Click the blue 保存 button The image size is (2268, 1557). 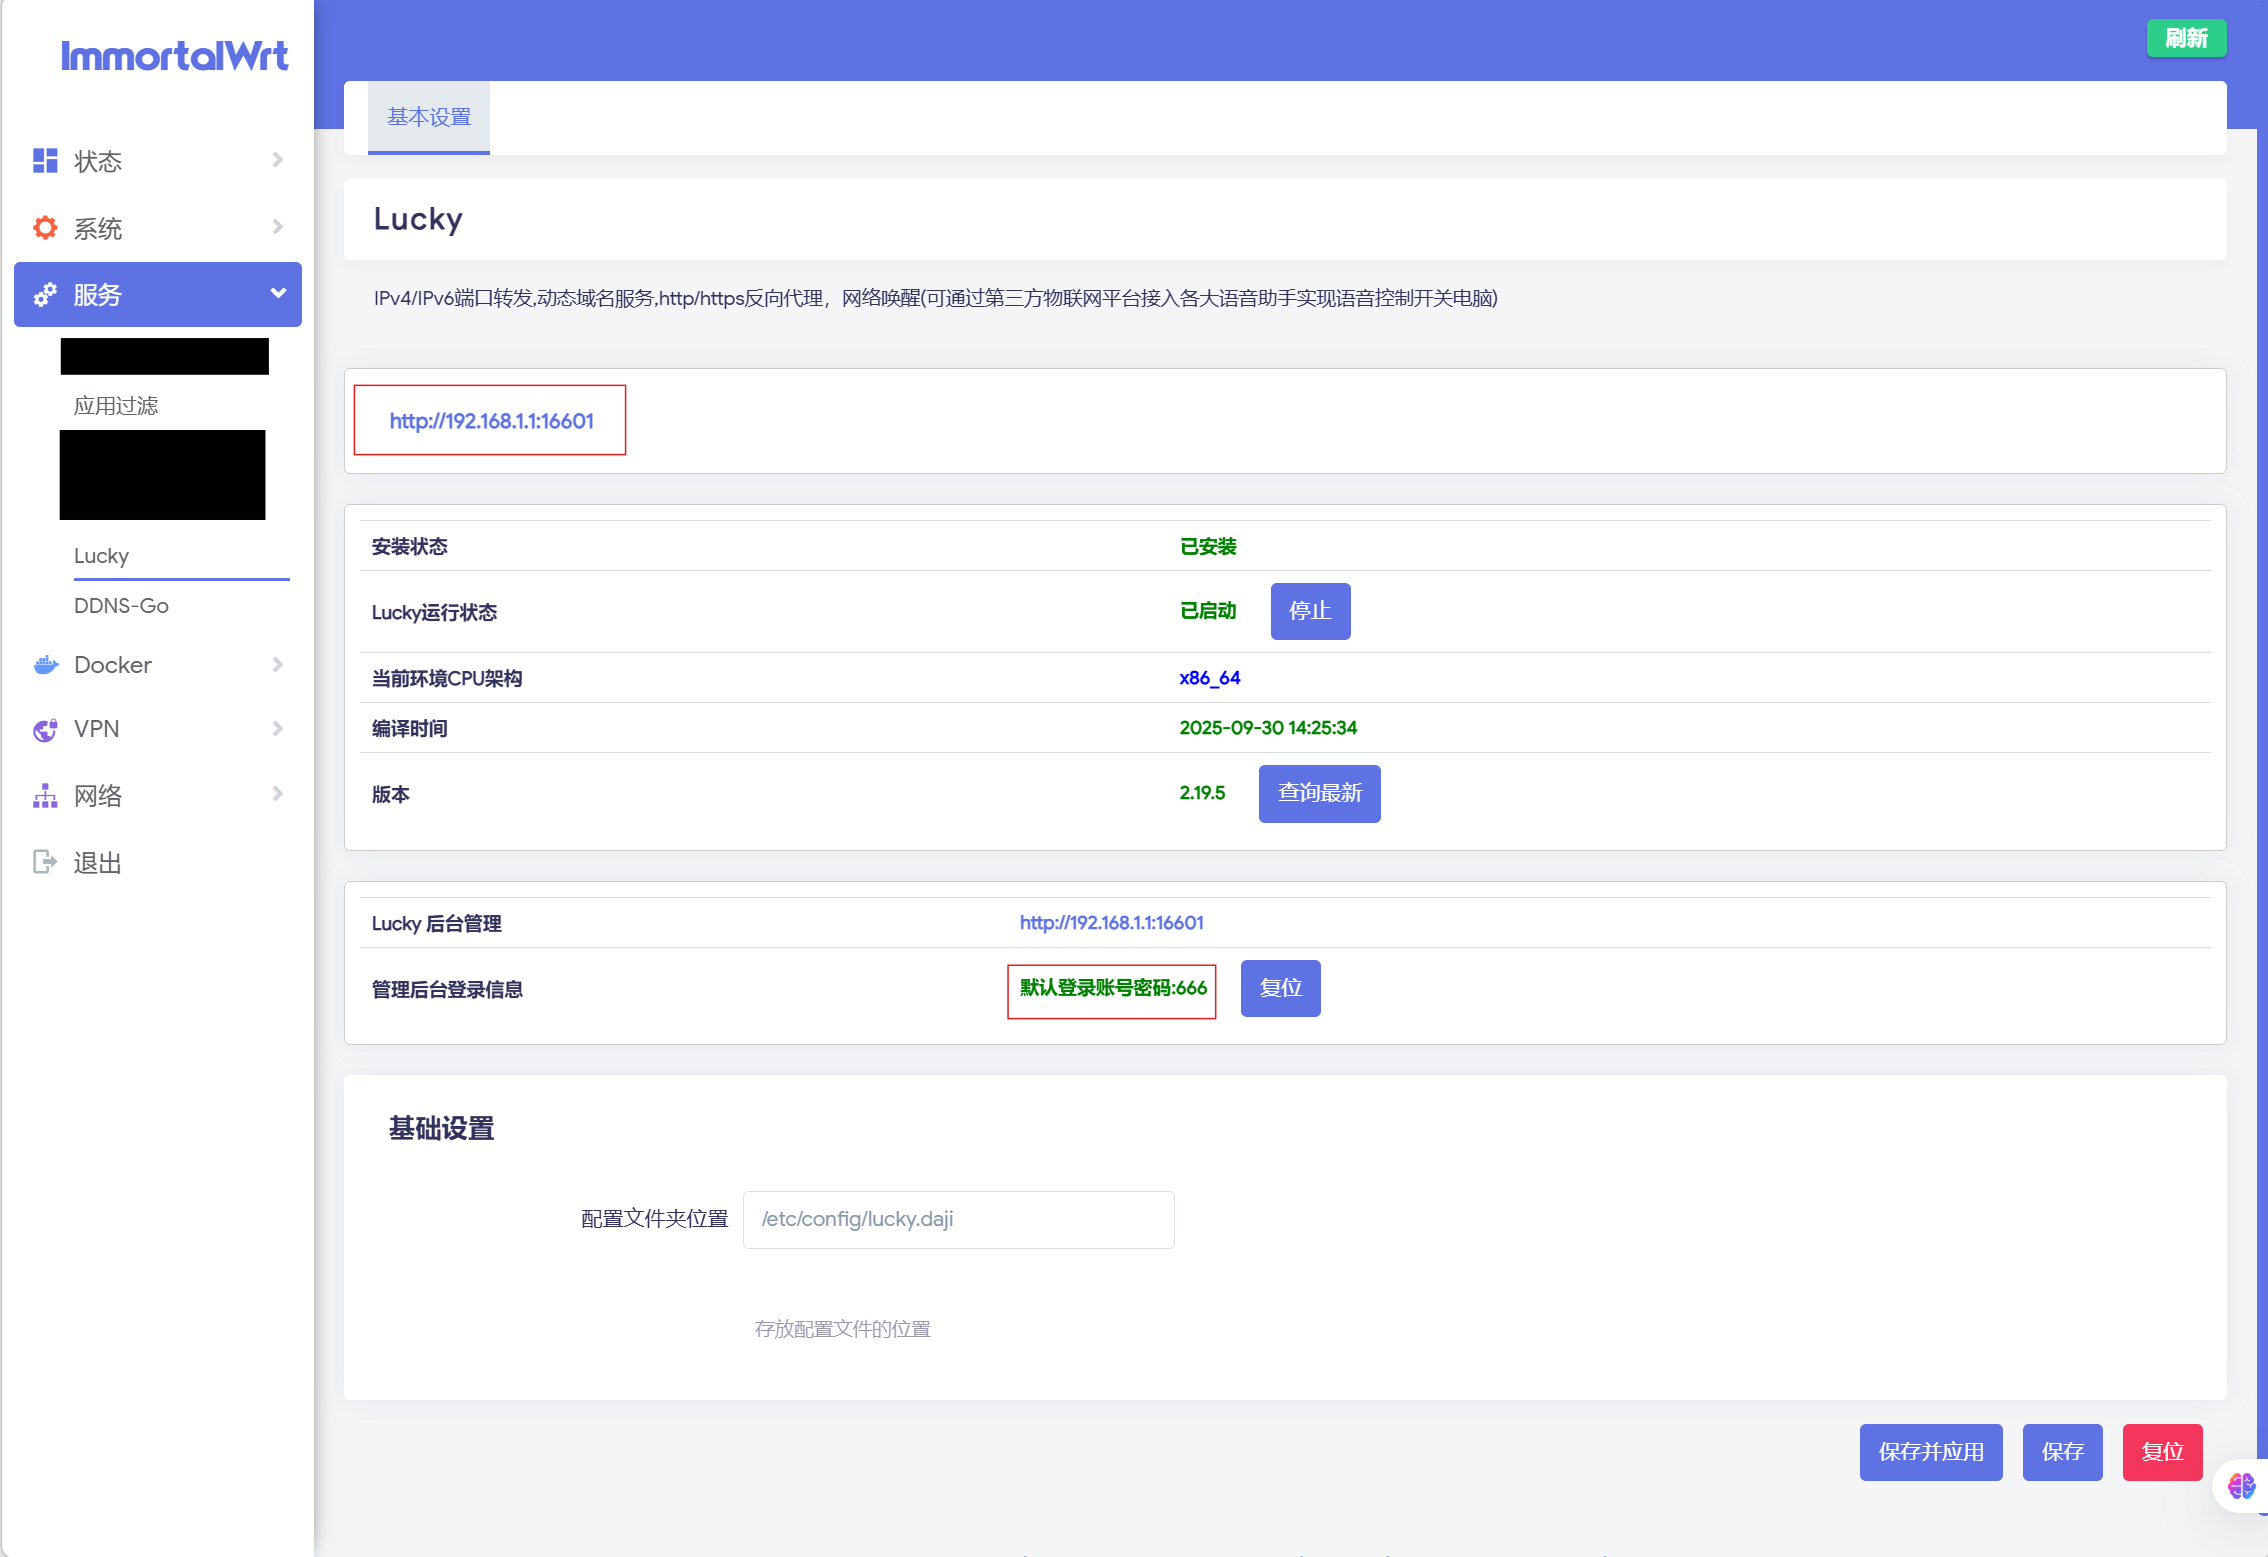coord(2062,1452)
